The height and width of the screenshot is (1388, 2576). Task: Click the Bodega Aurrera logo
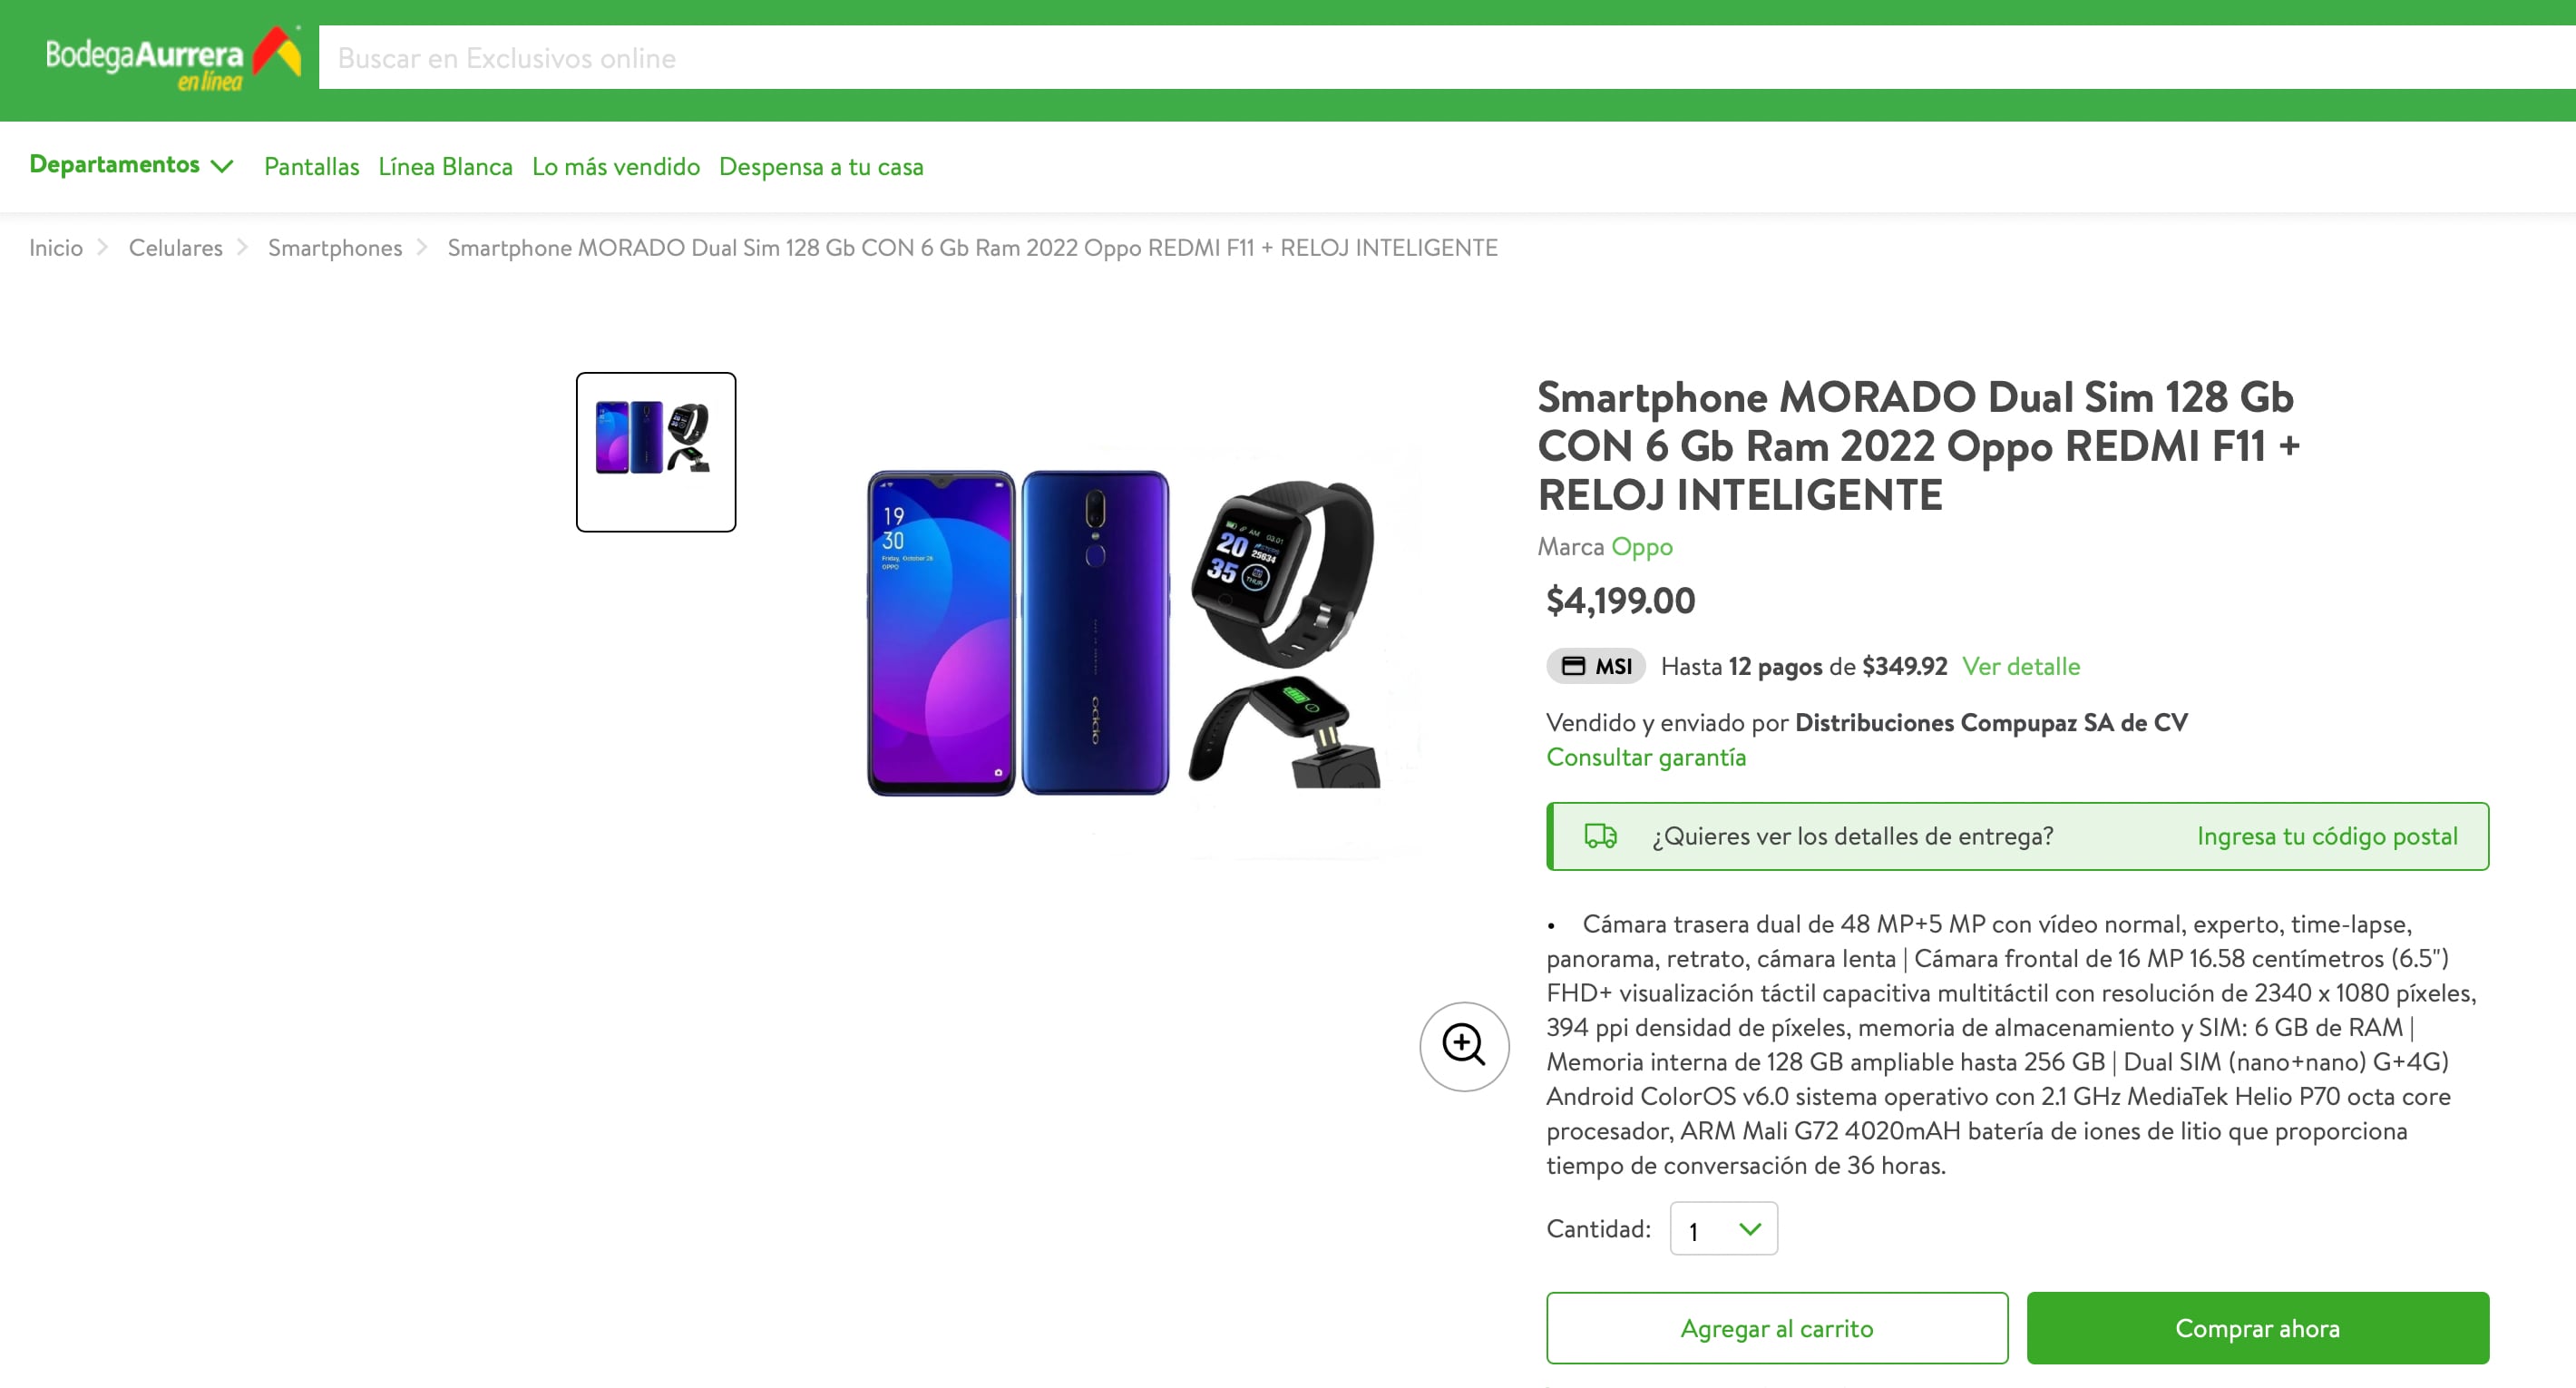(x=172, y=60)
